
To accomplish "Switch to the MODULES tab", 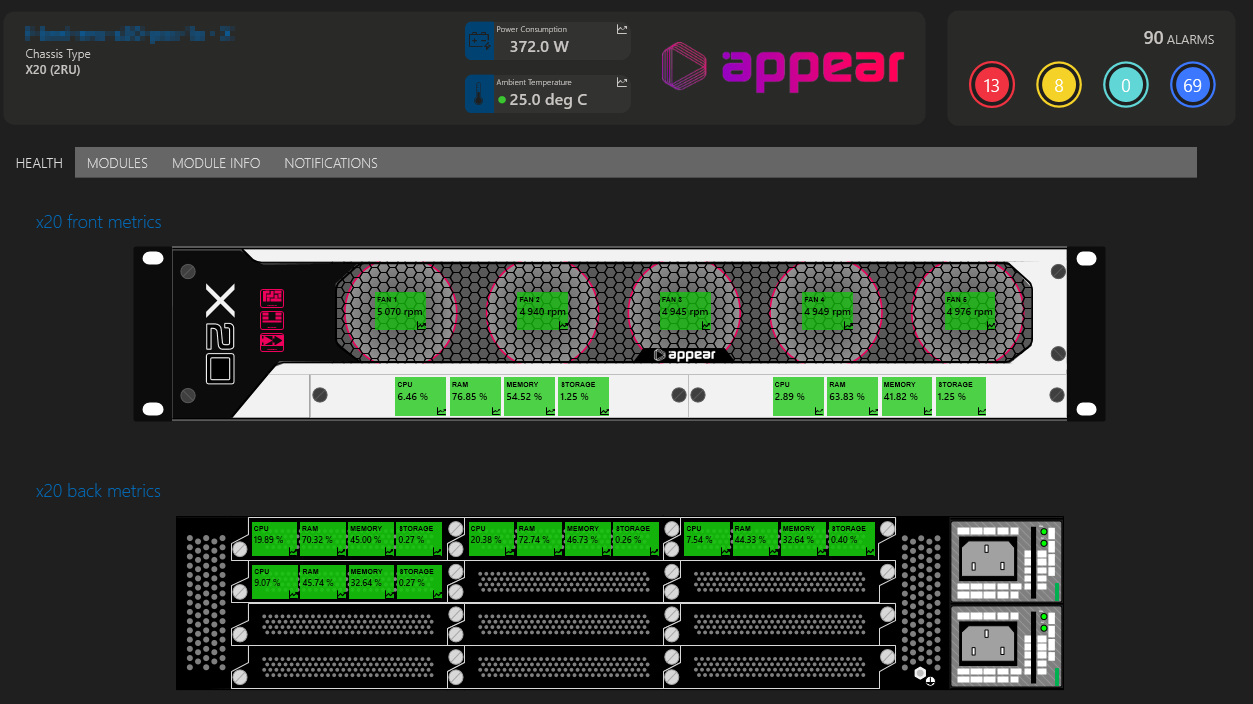I will pyautogui.click(x=117, y=163).
